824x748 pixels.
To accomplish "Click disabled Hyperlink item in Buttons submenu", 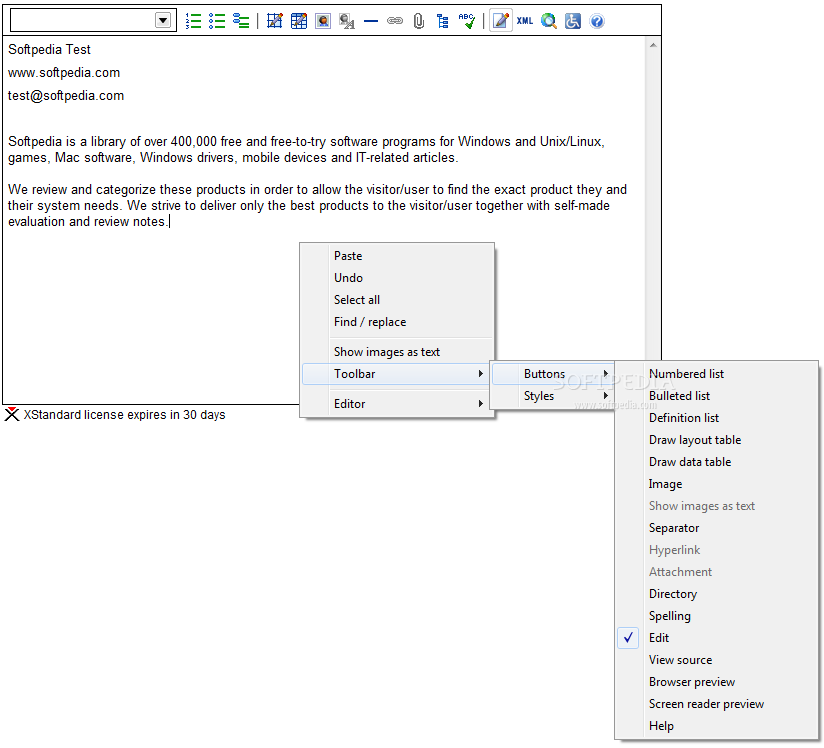I will tap(716, 550).
